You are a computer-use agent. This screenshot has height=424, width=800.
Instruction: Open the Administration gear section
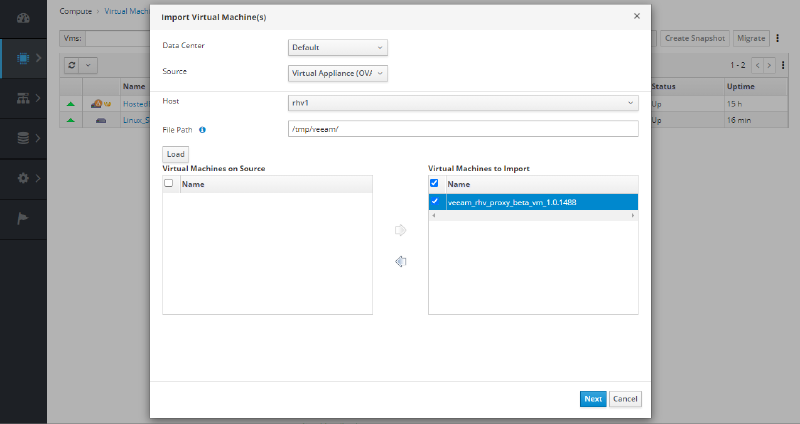23,178
